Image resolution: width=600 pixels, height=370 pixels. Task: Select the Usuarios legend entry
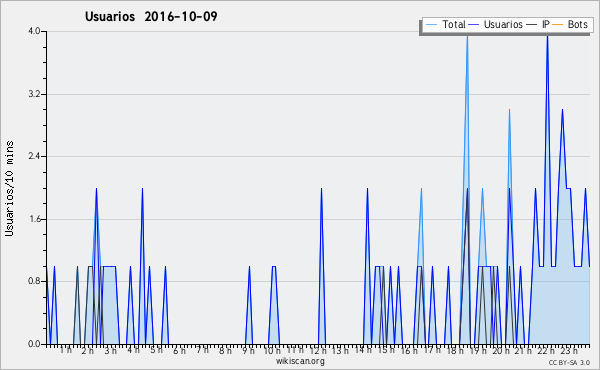pos(496,24)
